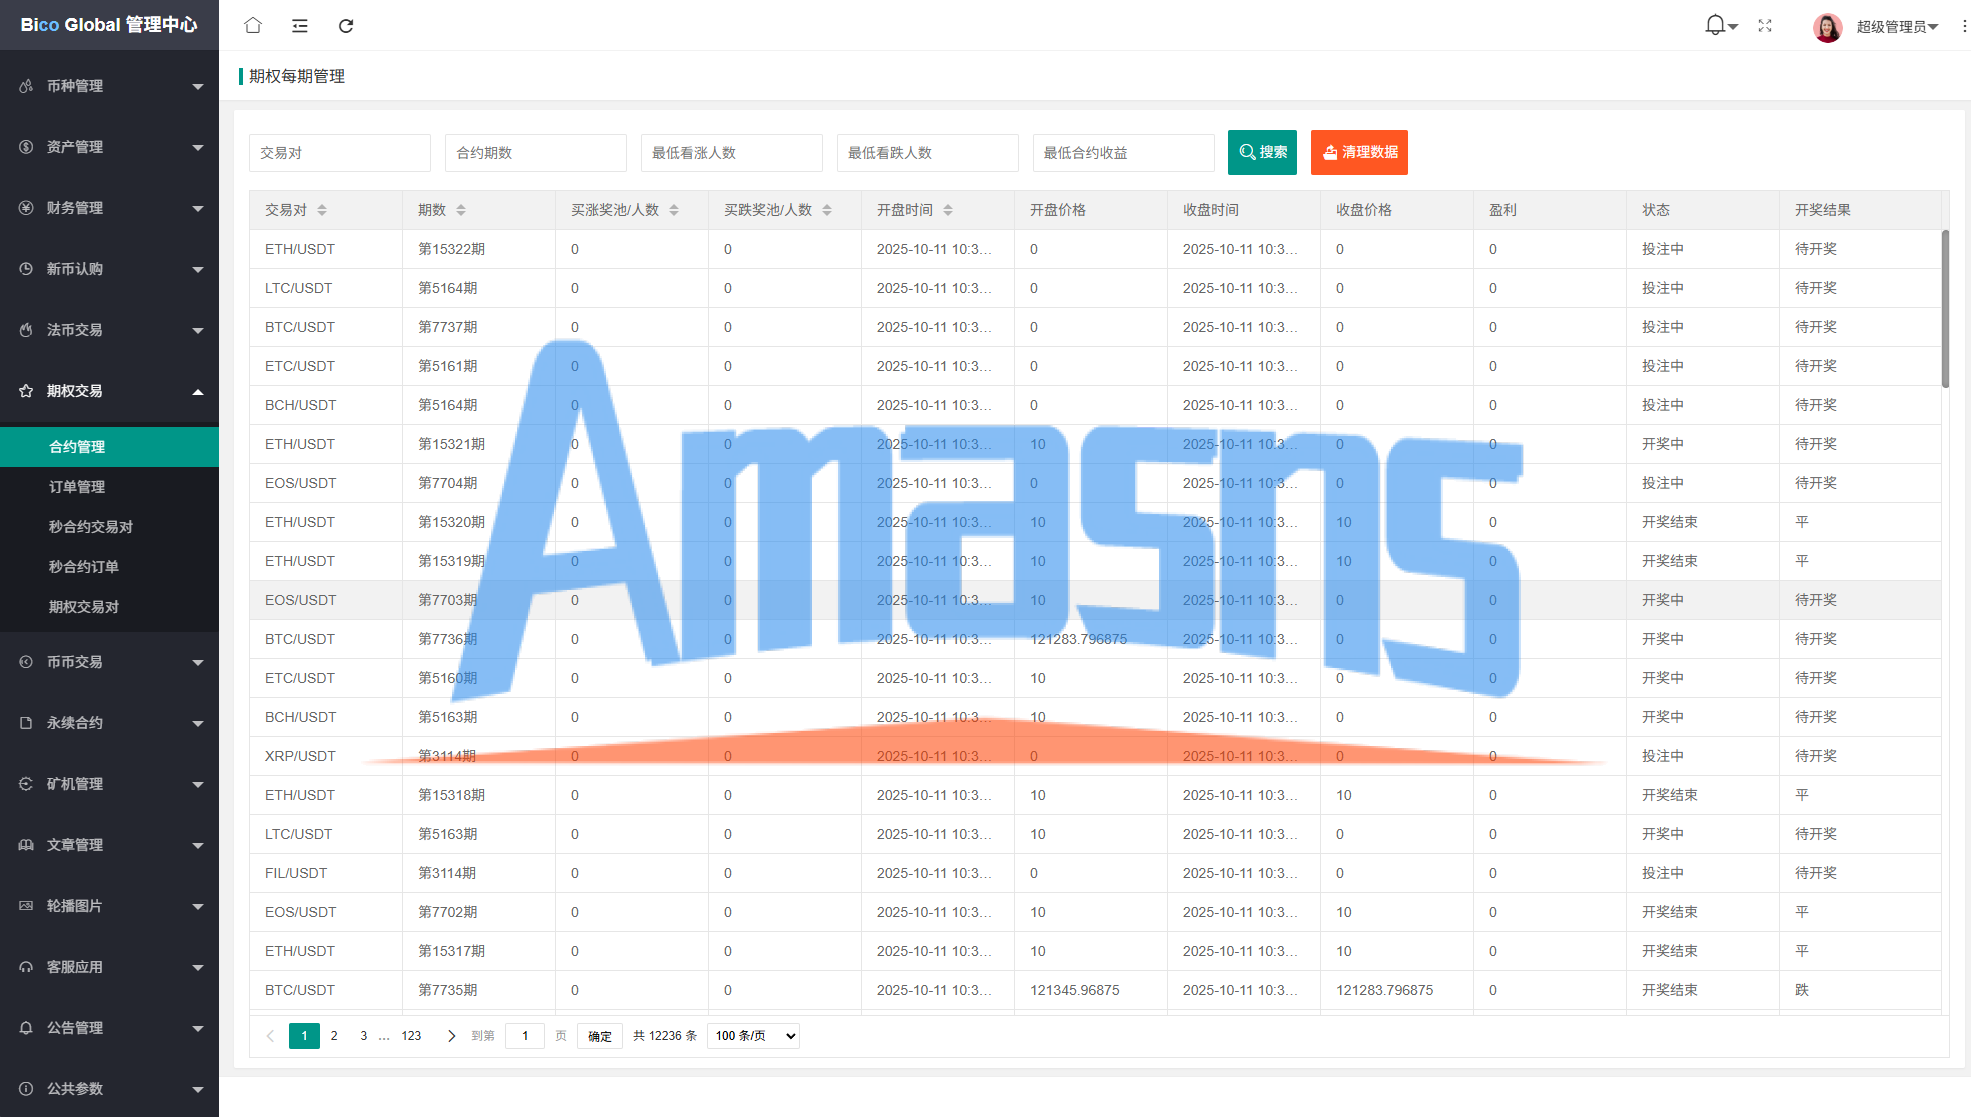The height and width of the screenshot is (1117, 1971).
Task: Click the refresh page icon
Action: [346, 26]
